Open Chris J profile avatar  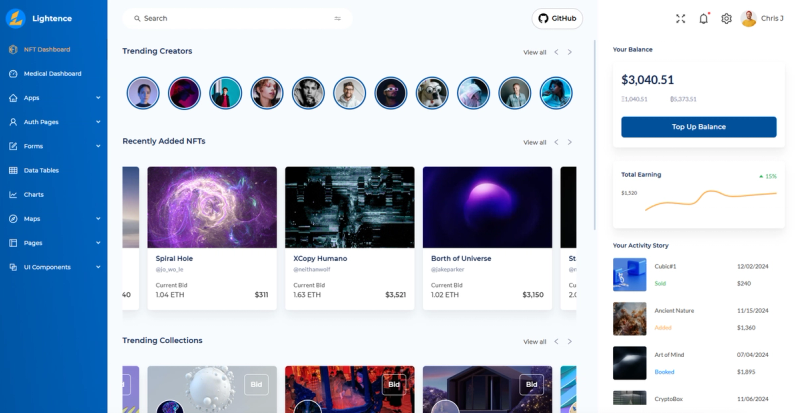tap(748, 18)
